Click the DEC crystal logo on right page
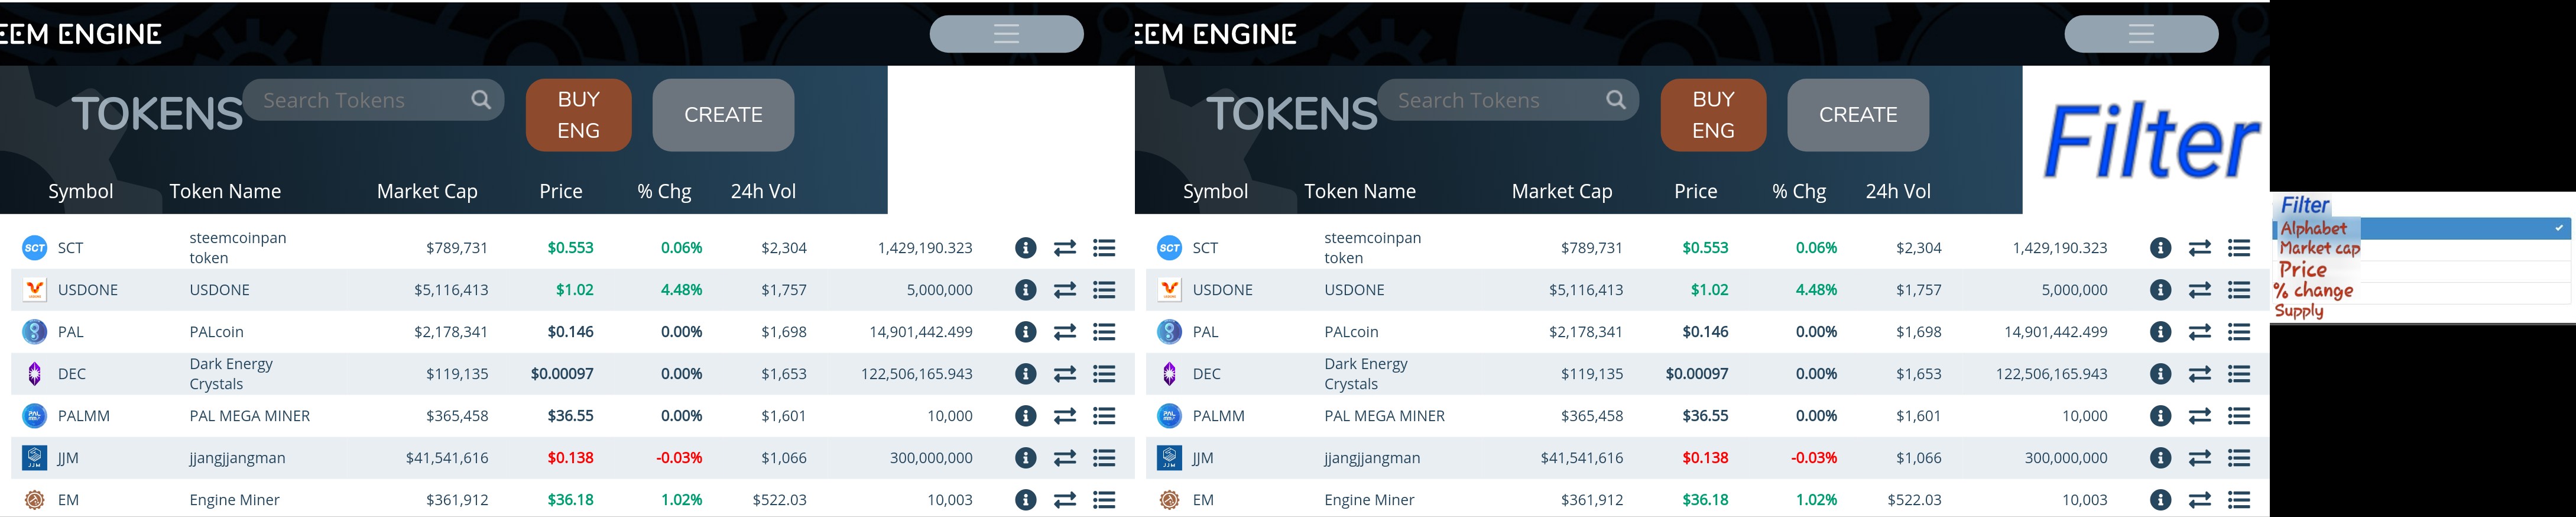 1169,374
